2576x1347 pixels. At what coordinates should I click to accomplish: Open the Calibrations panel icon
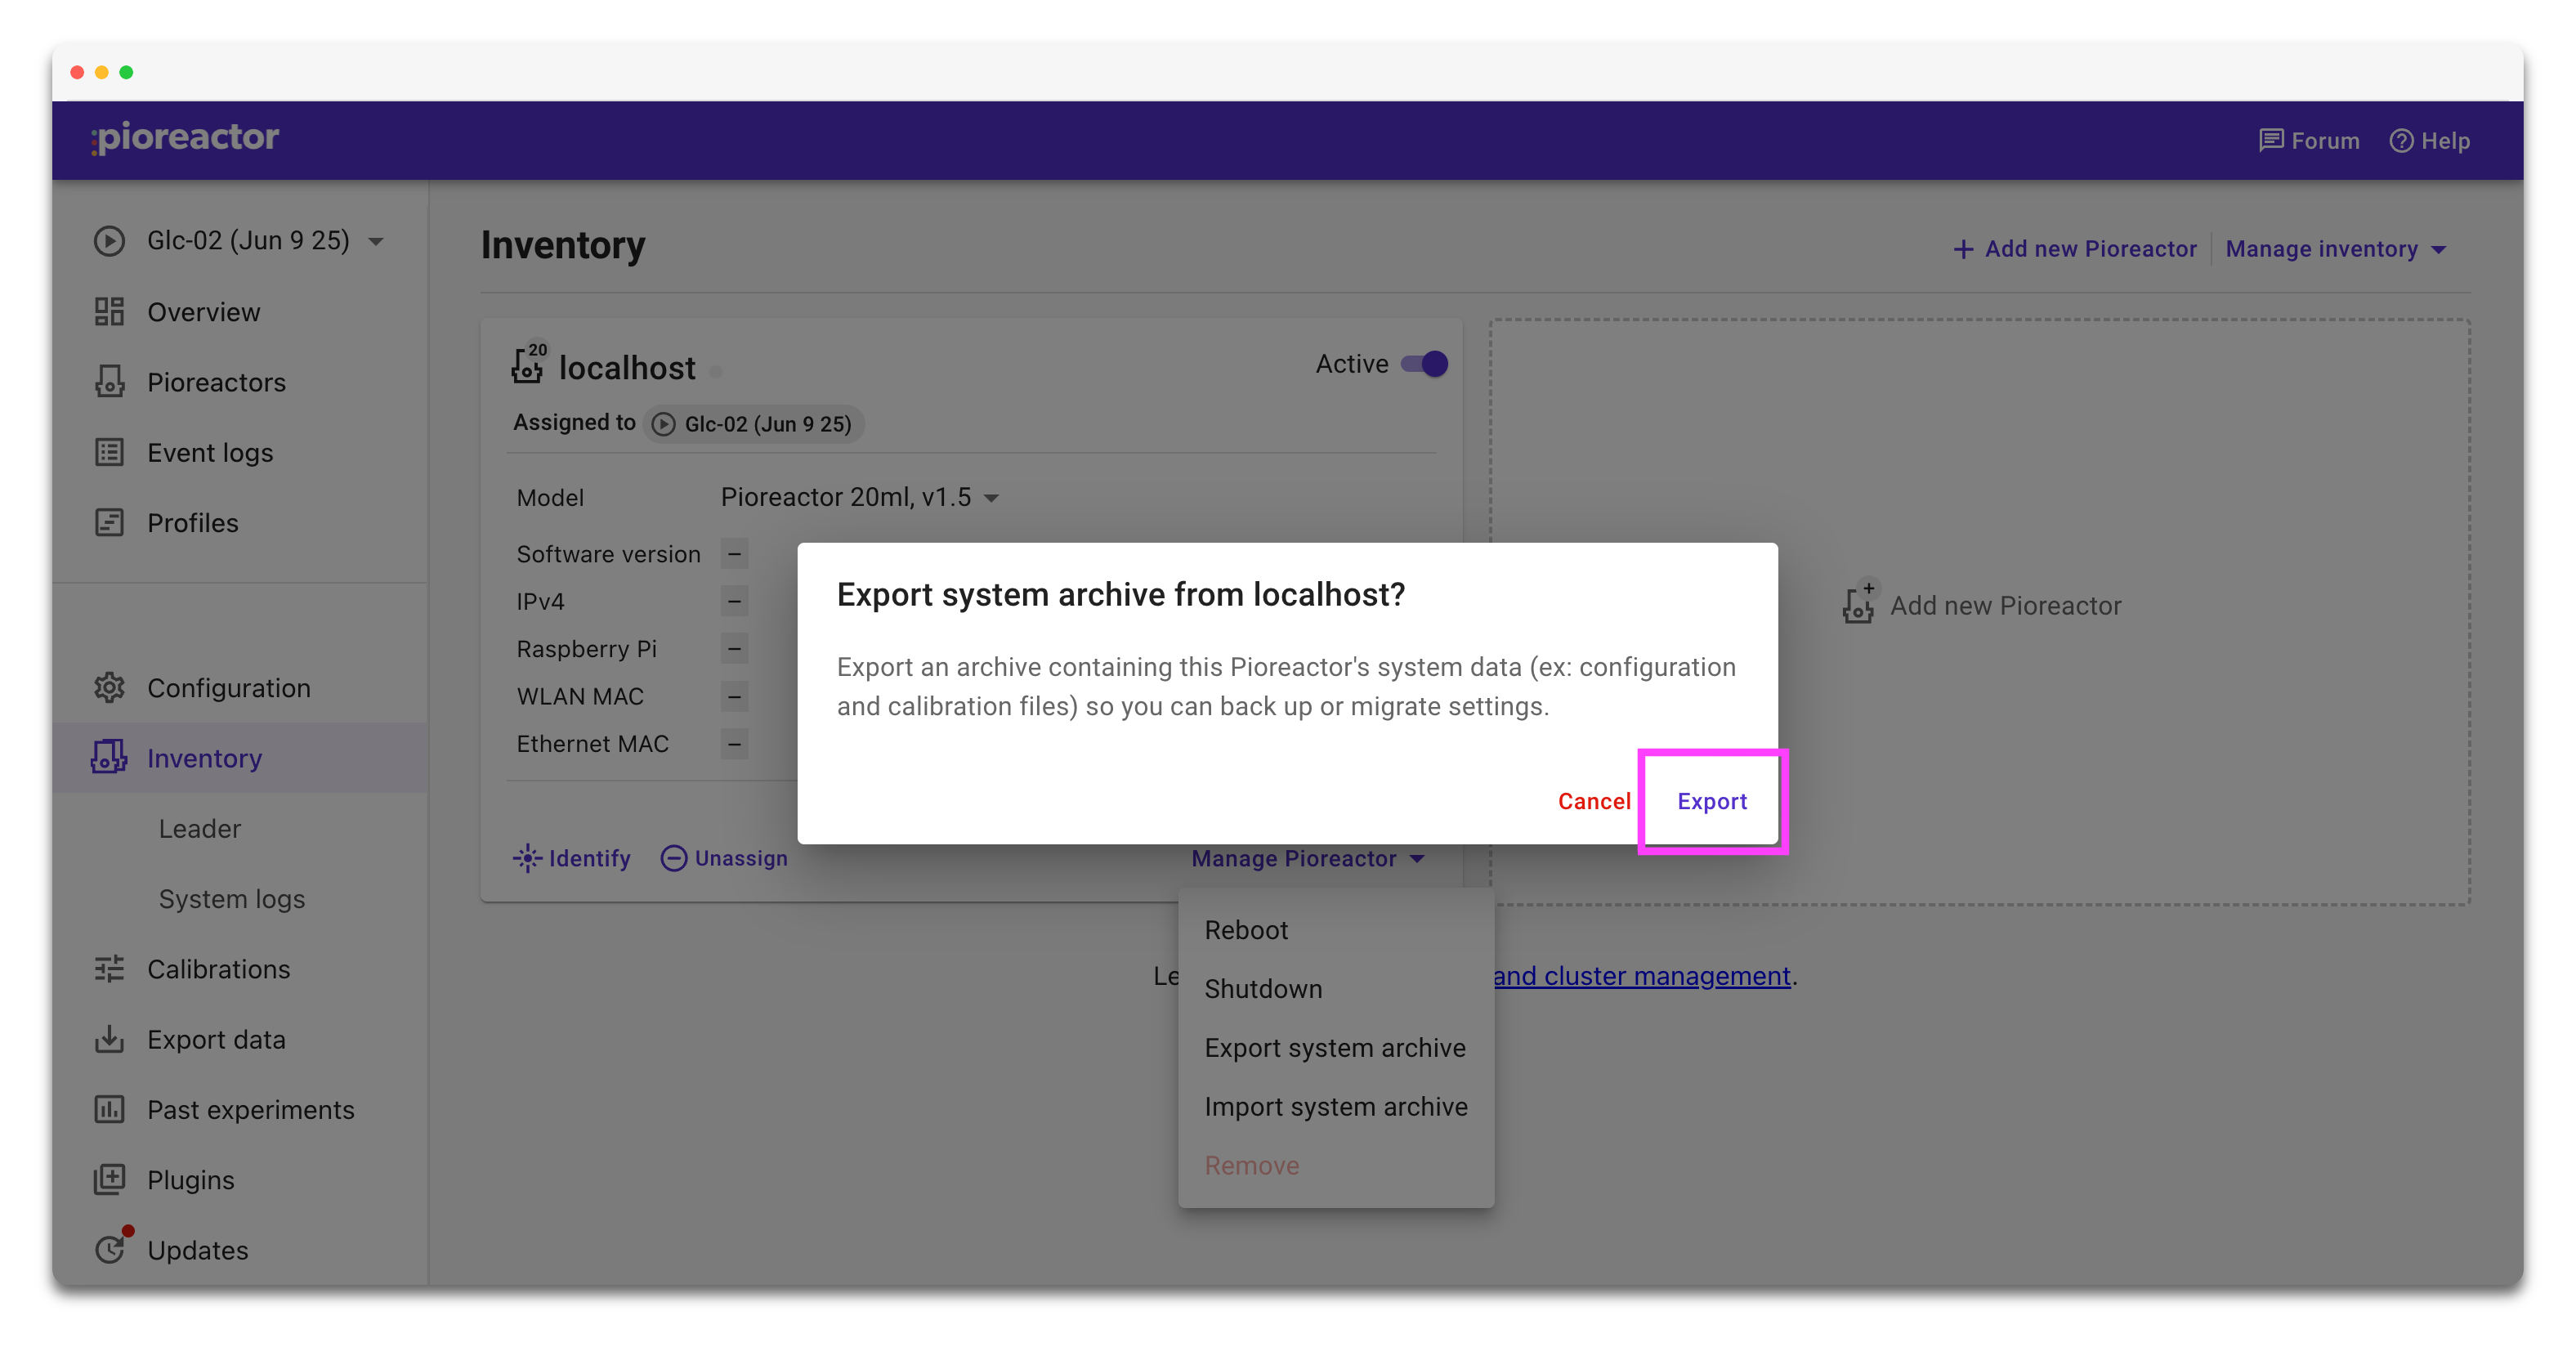(109, 968)
